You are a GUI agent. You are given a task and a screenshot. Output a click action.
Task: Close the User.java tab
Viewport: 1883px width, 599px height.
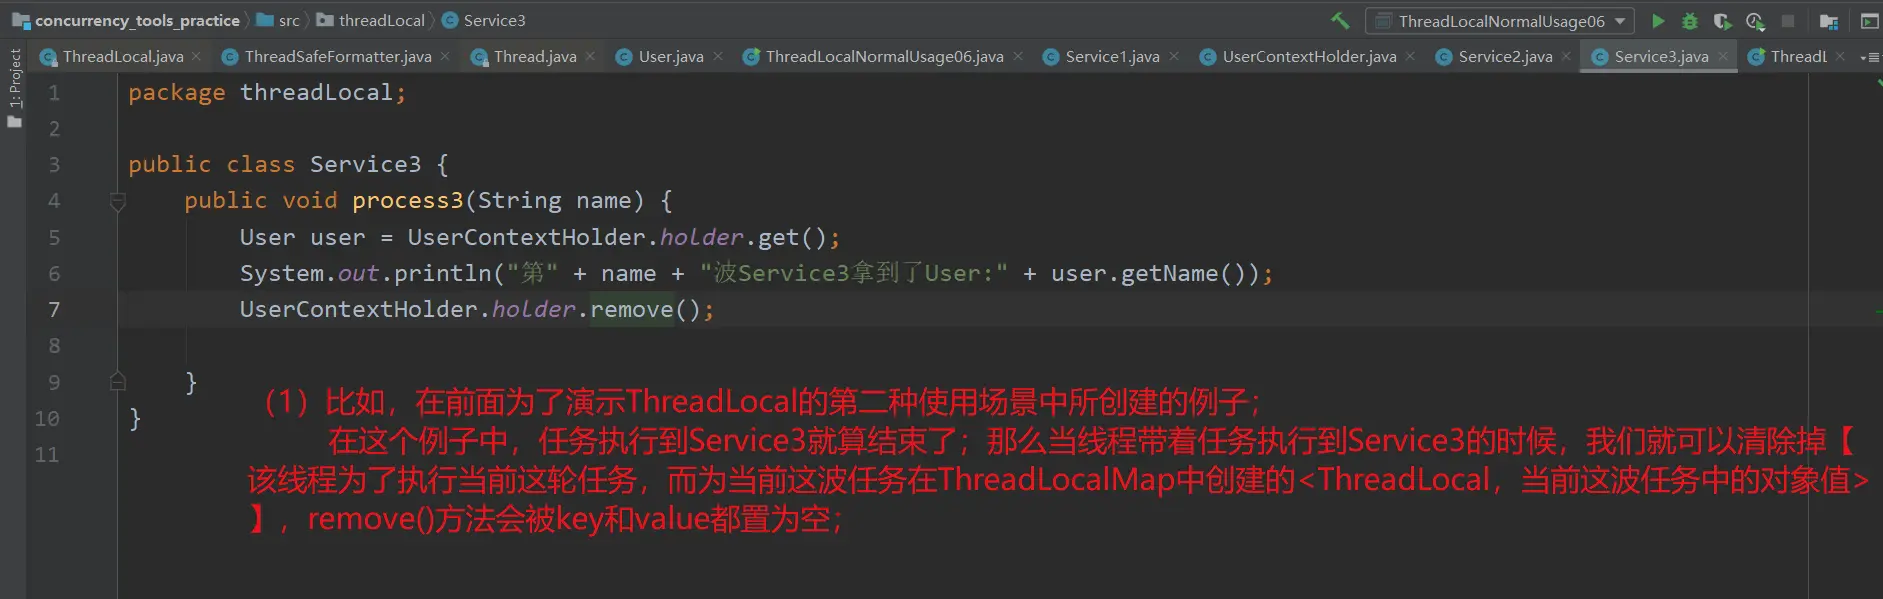click(x=718, y=57)
